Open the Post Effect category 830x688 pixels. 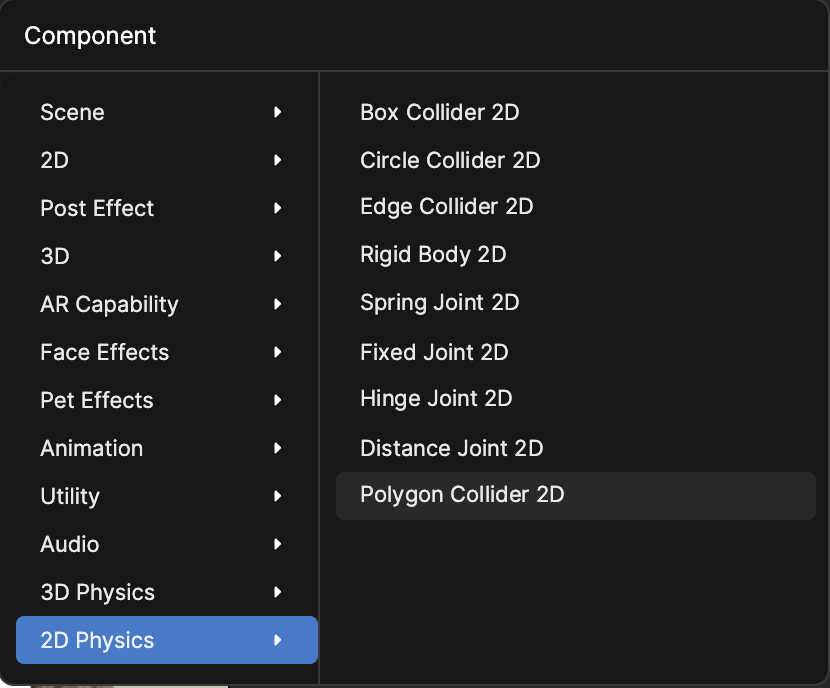(x=167, y=208)
